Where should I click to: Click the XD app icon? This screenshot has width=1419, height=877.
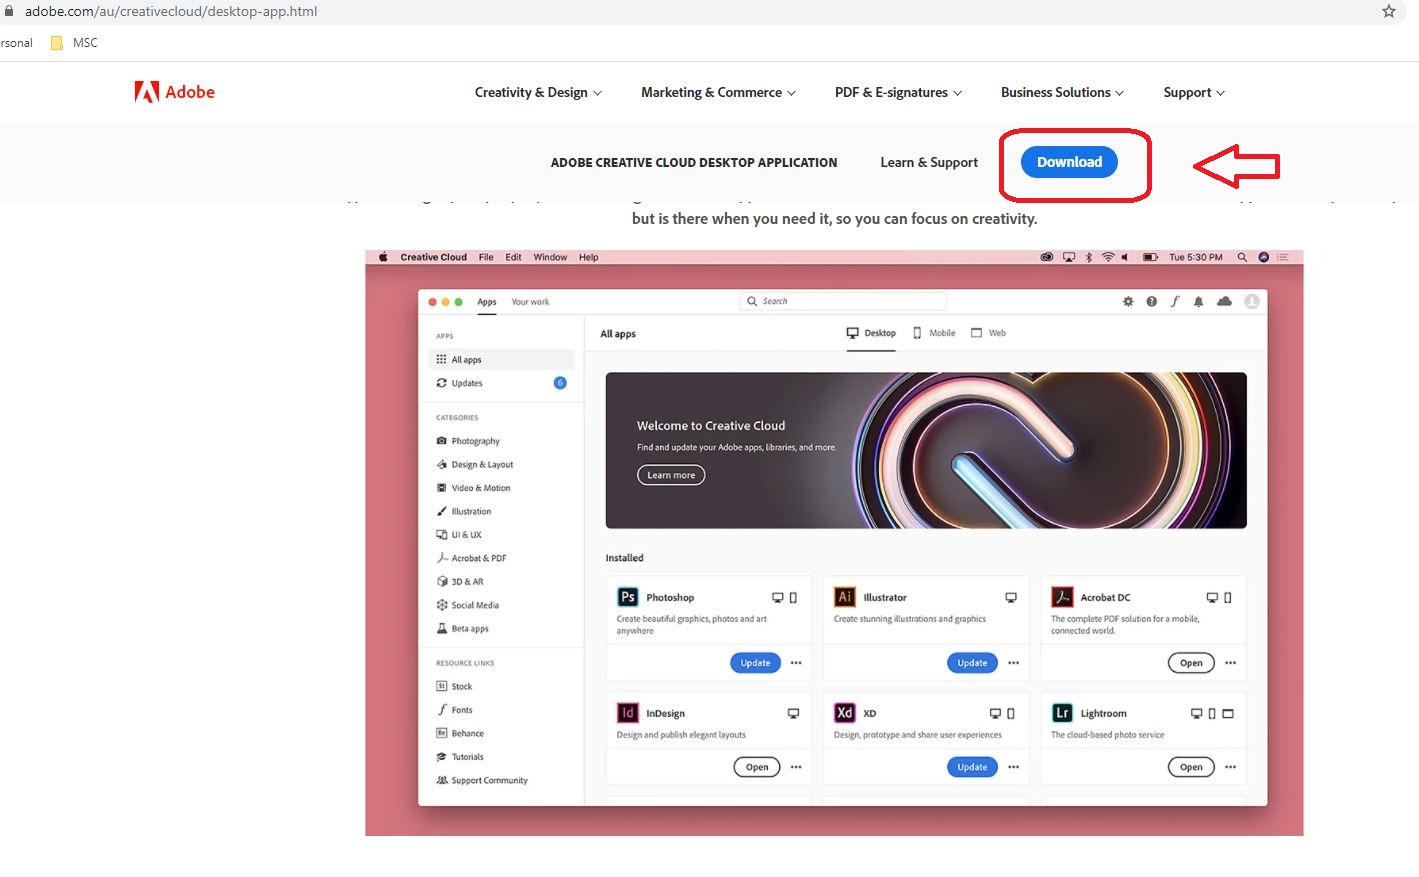click(x=845, y=713)
